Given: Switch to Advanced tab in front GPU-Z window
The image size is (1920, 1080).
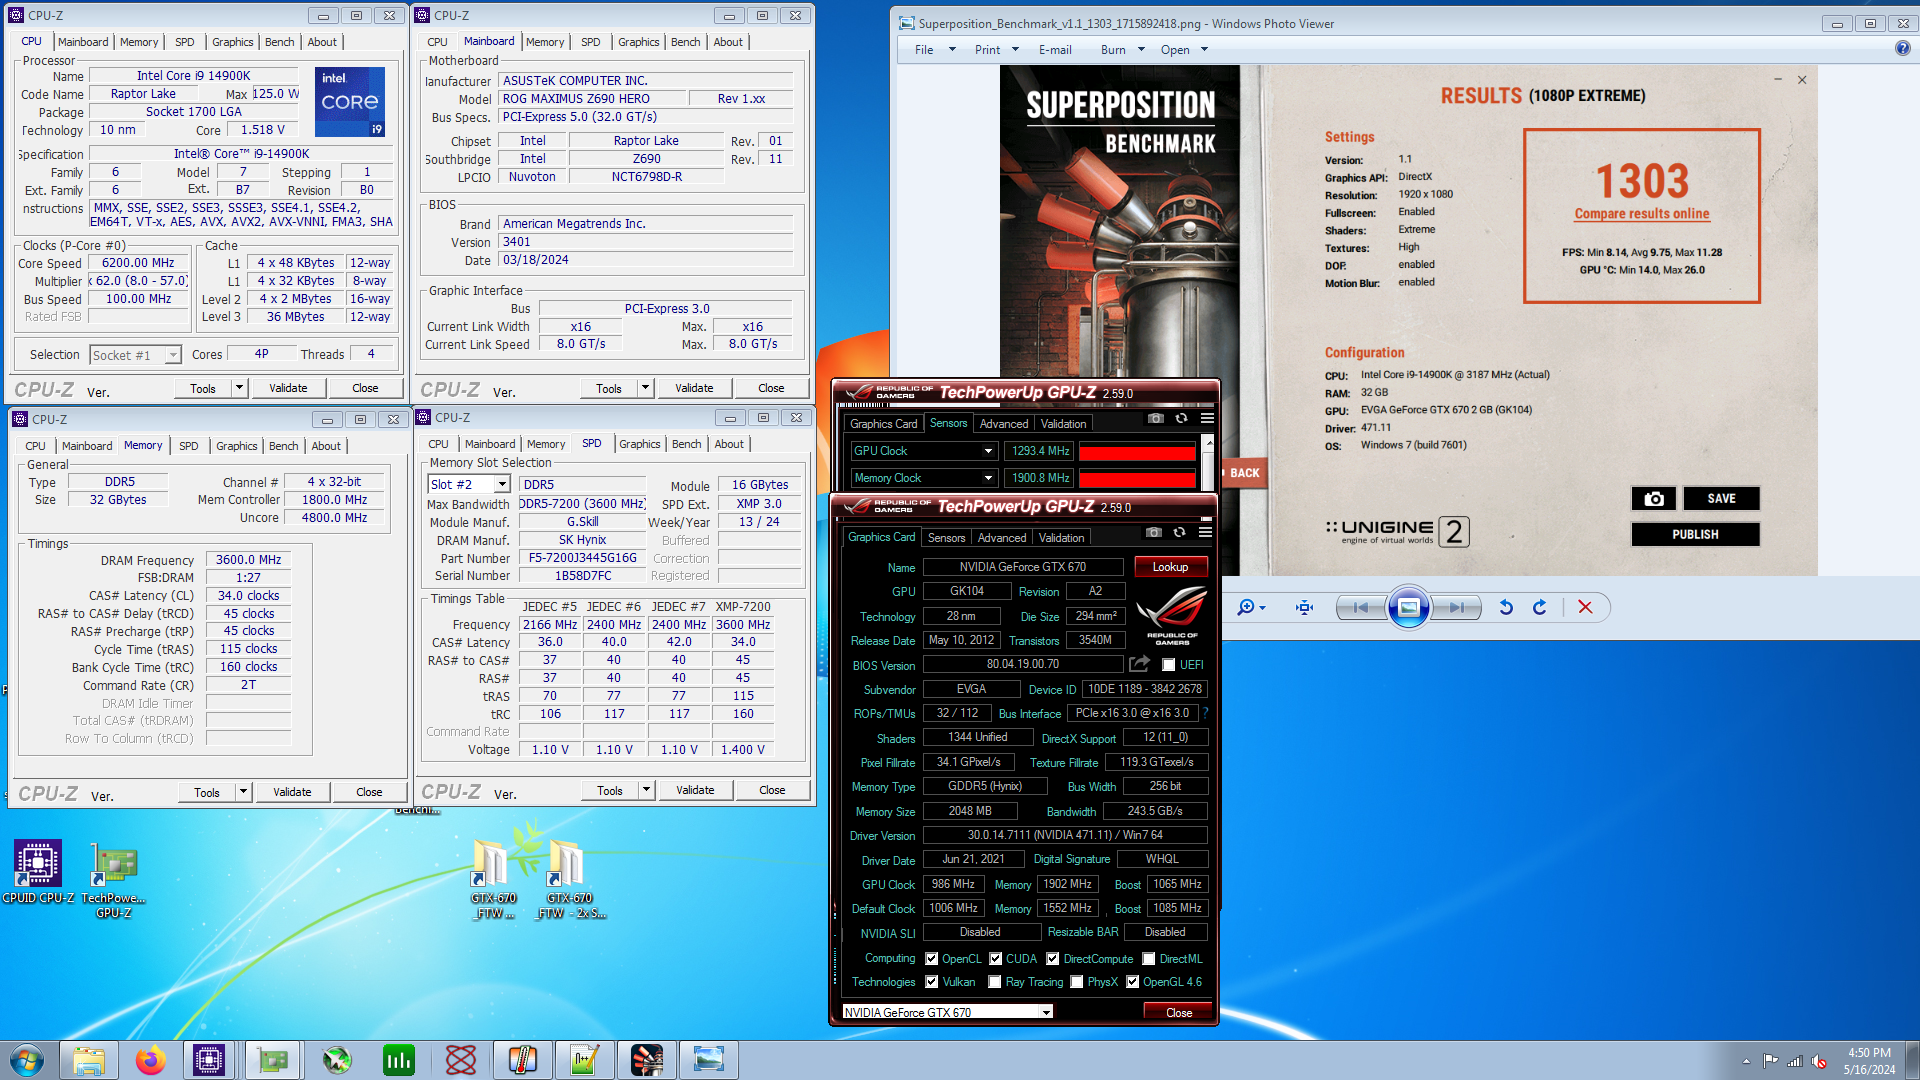Looking at the screenshot, I should pyautogui.click(x=1002, y=537).
